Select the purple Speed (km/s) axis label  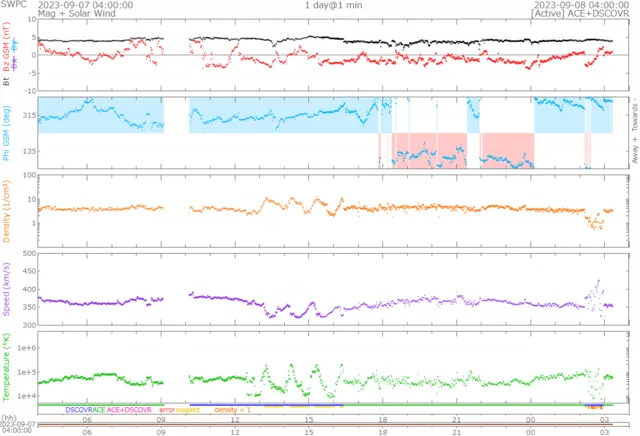(8, 290)
